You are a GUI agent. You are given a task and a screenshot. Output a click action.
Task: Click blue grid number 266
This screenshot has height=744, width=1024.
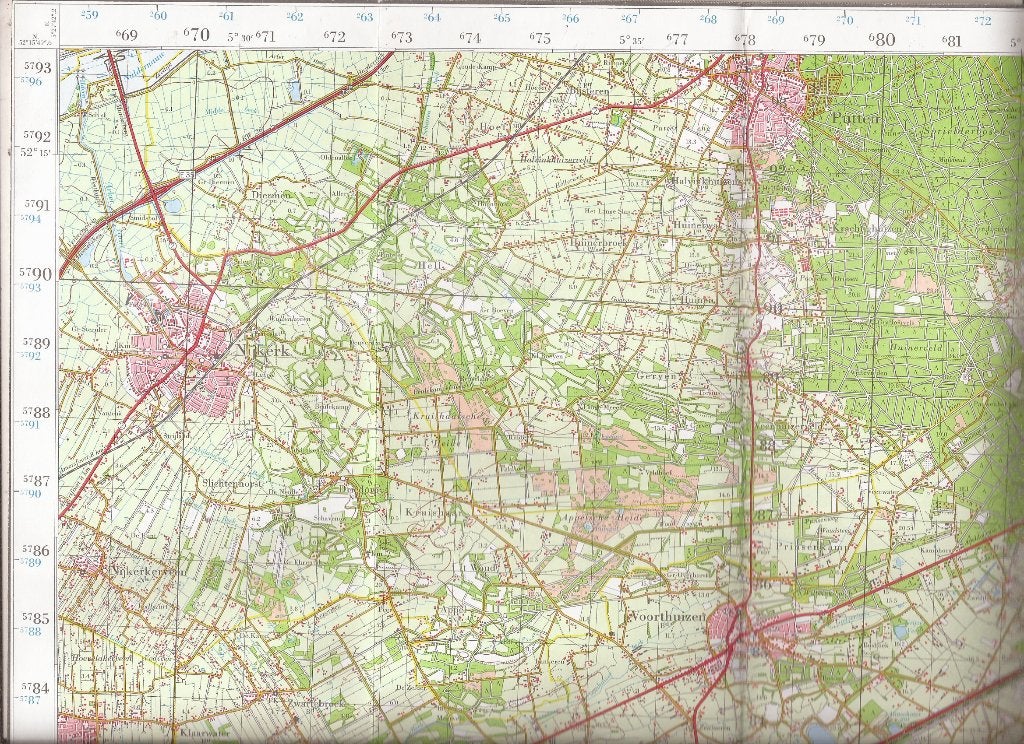pos(570,18)
